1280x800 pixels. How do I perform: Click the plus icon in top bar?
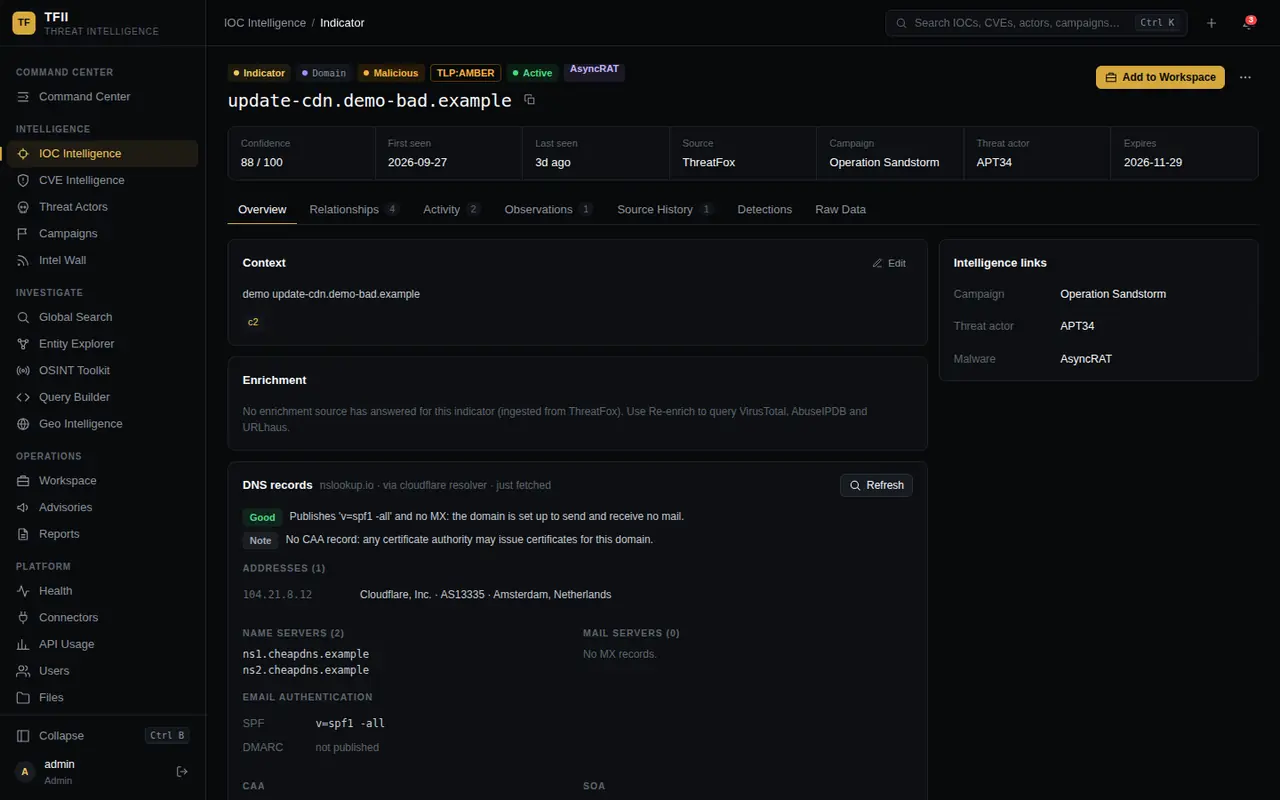[1211, 23]
